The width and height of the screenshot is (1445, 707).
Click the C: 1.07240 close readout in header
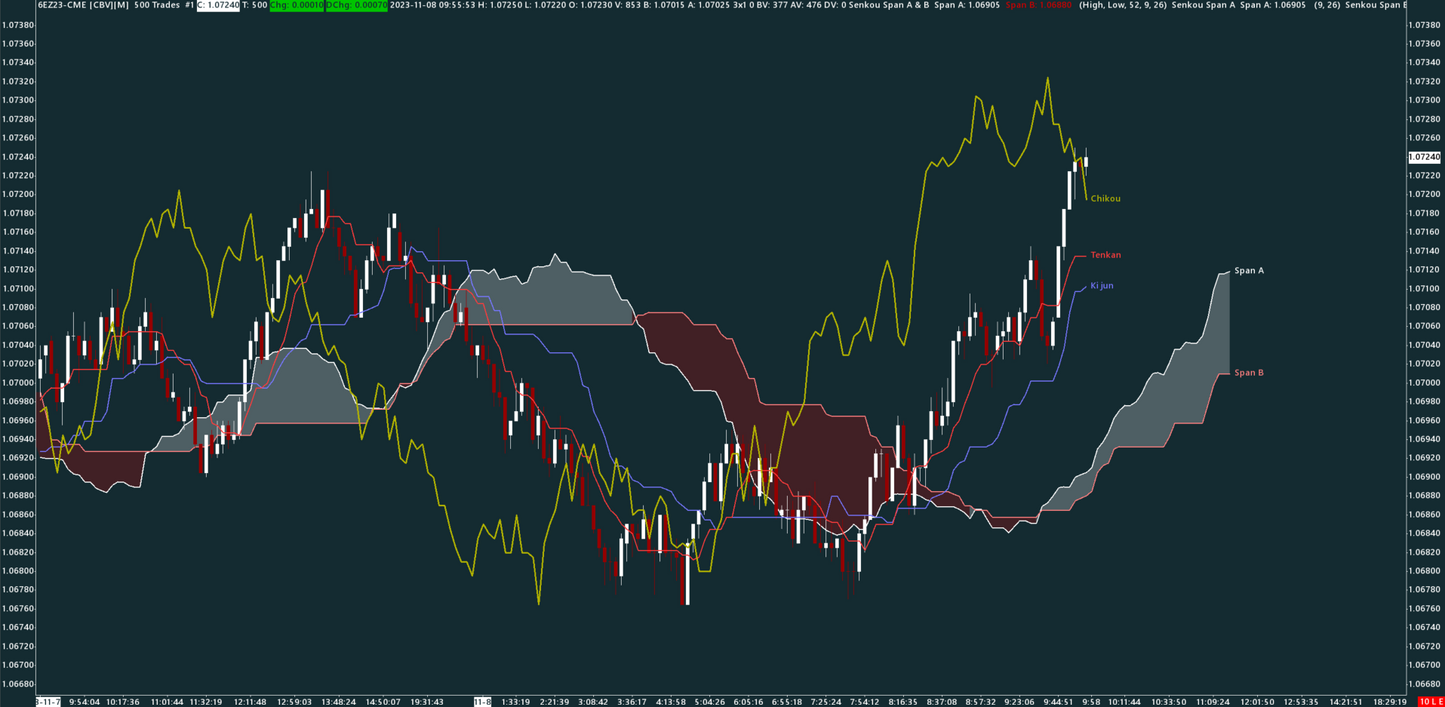click(x=217, y=7)
